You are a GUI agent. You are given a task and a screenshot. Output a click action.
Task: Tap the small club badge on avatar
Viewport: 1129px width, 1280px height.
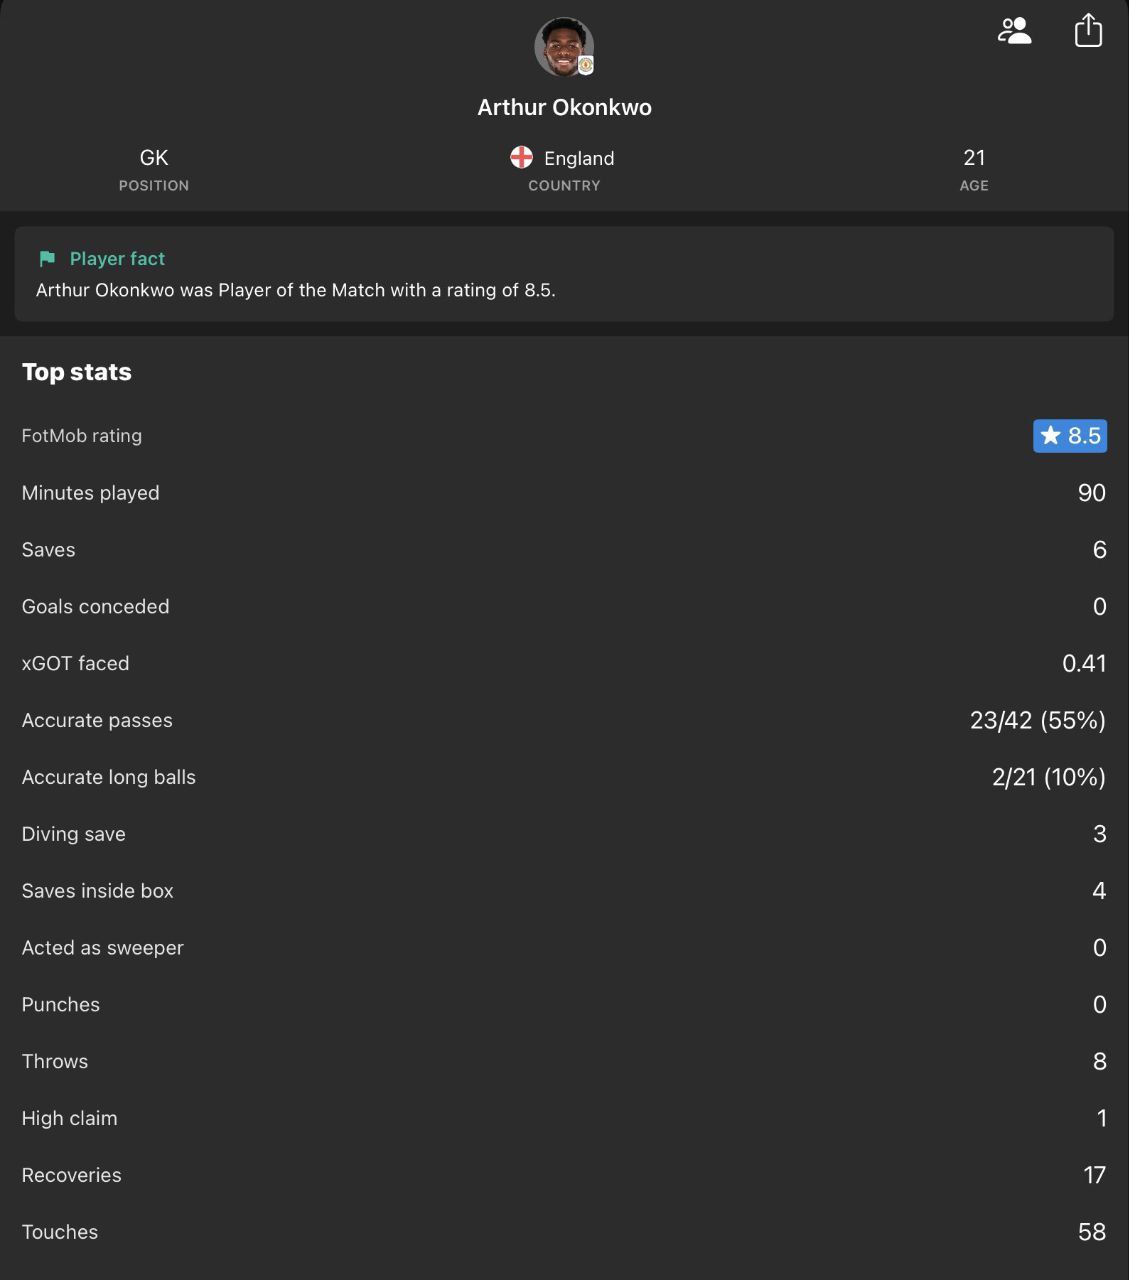coord(586,65)
